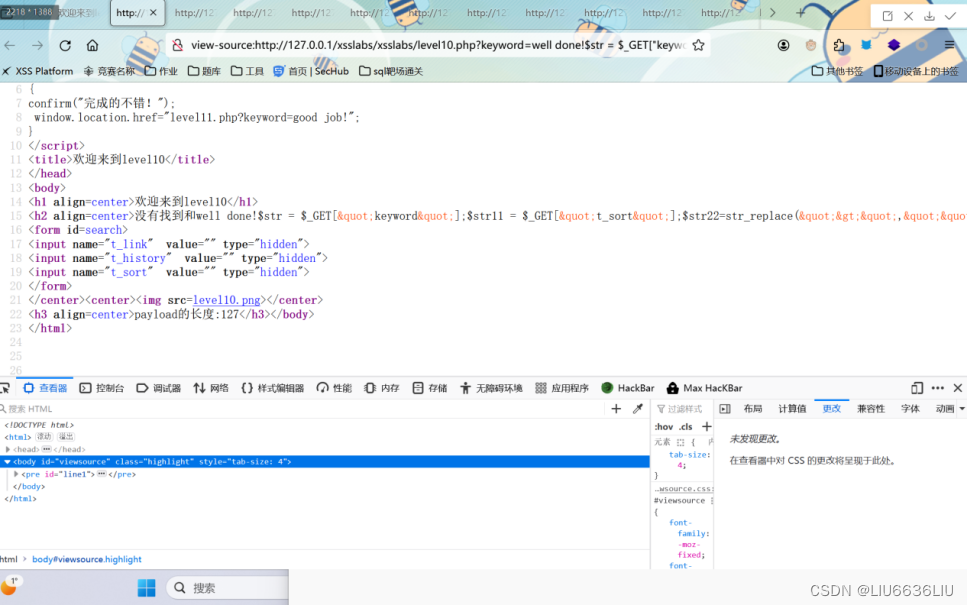
Task: Go to the browser home page
Action: 92,45
